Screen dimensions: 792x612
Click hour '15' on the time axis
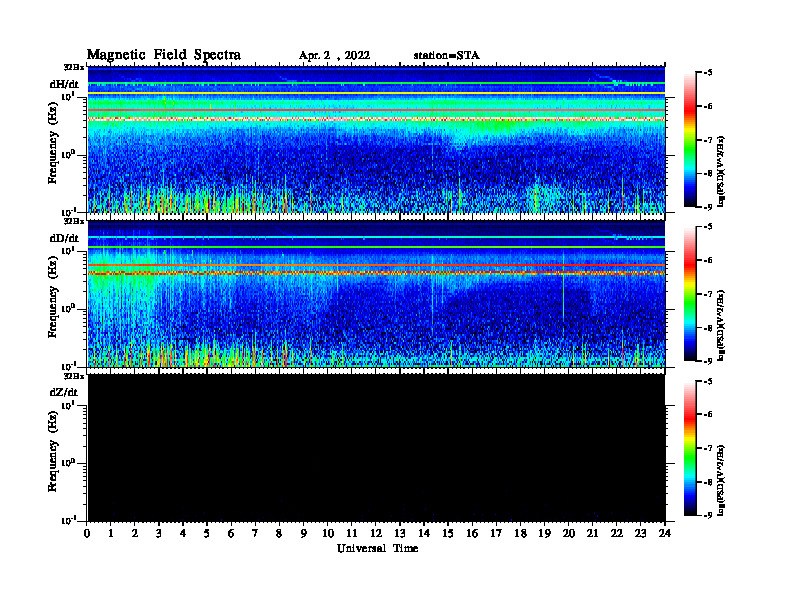pyautogui.click(x=448, y=534)
